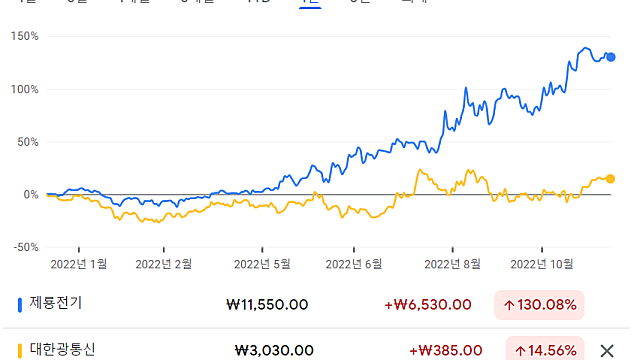Screen dimensions: 640x360
Task: Click the 100% y-axis label
Action: (x=24, y=89)
